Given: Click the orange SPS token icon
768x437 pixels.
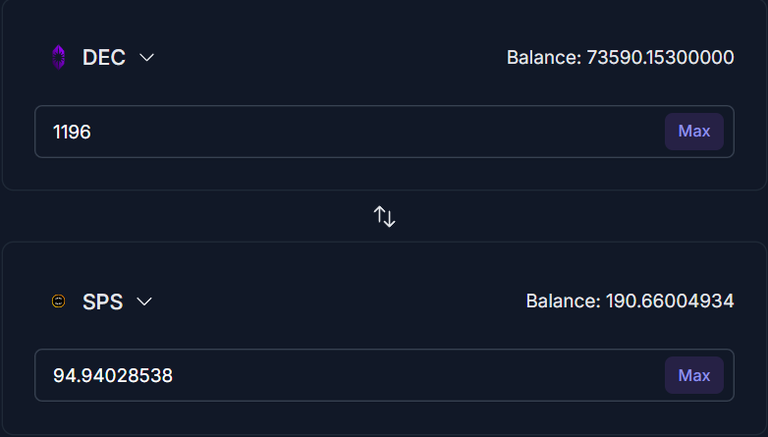Looking at the screenshot, I should (x=58, y=301).
